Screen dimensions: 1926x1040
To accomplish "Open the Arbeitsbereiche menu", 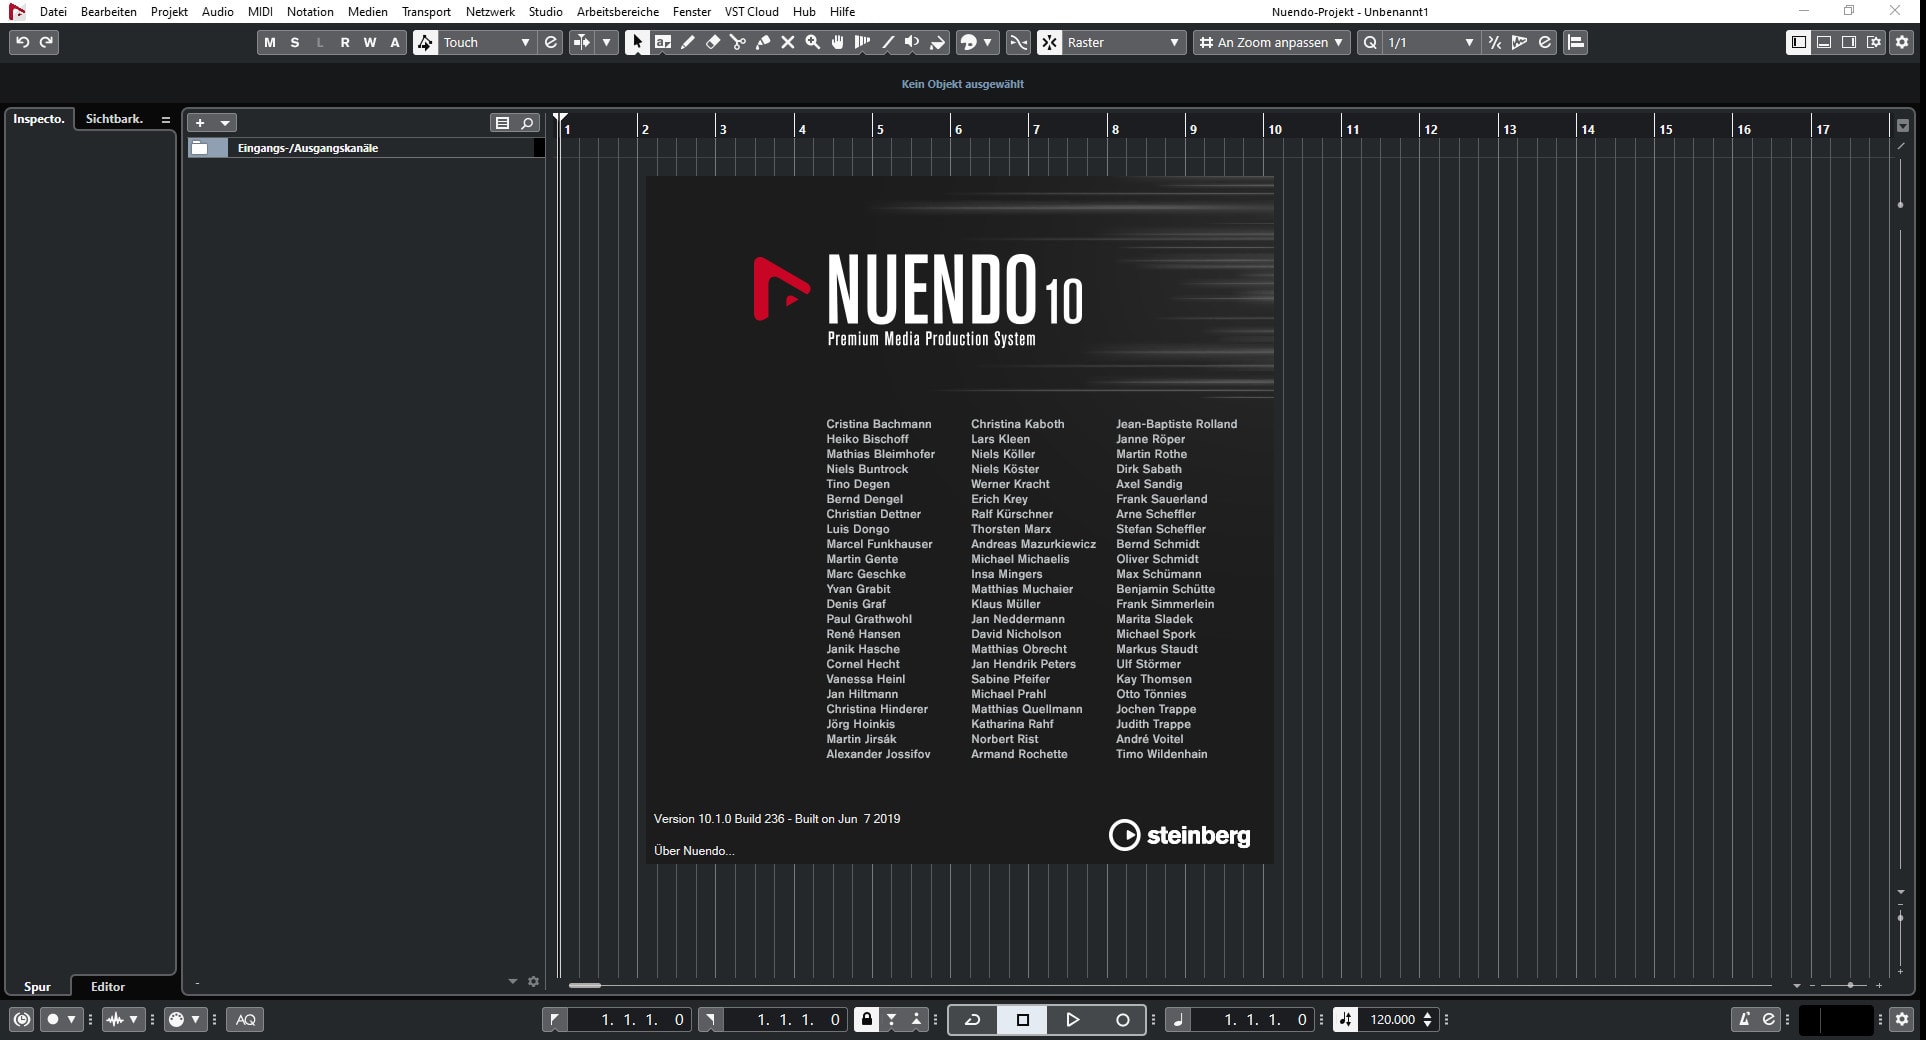I will pyautogui.click(x=617, y=12).
